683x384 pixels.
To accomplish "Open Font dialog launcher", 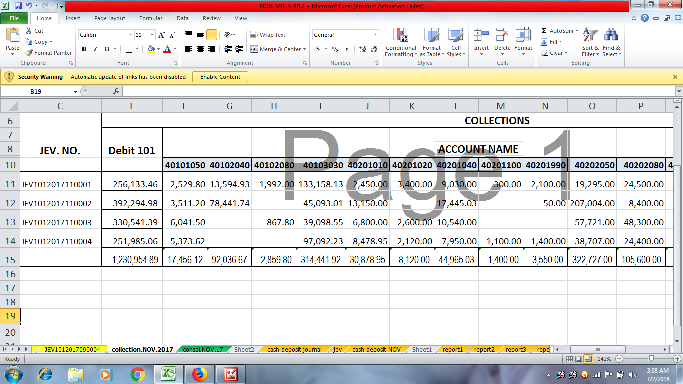I will [176, 63].
